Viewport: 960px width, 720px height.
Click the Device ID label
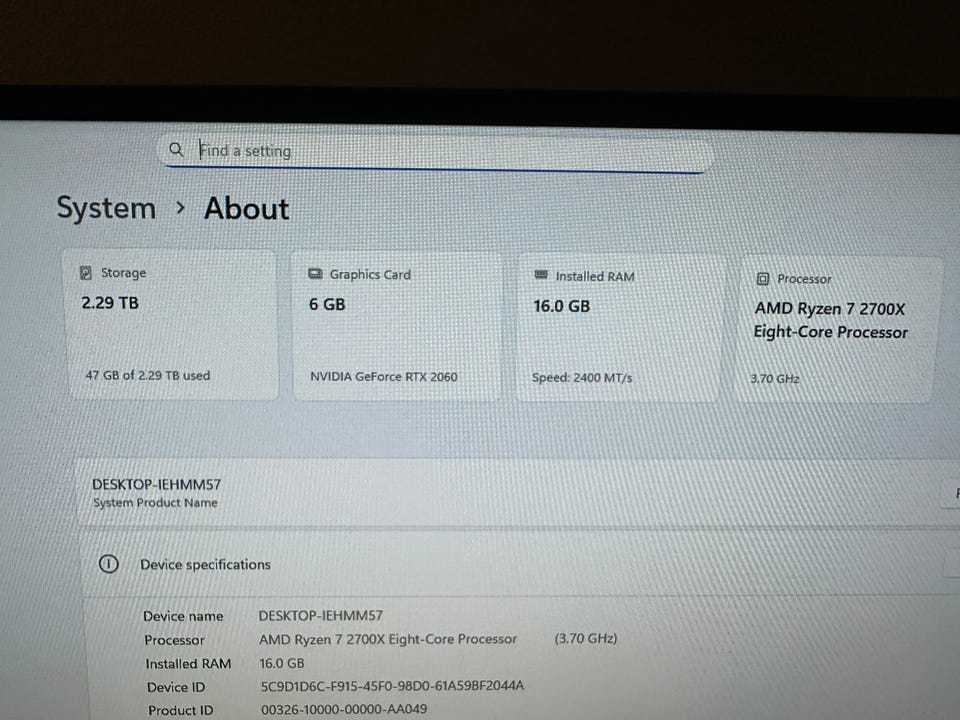tap(176, 688)
